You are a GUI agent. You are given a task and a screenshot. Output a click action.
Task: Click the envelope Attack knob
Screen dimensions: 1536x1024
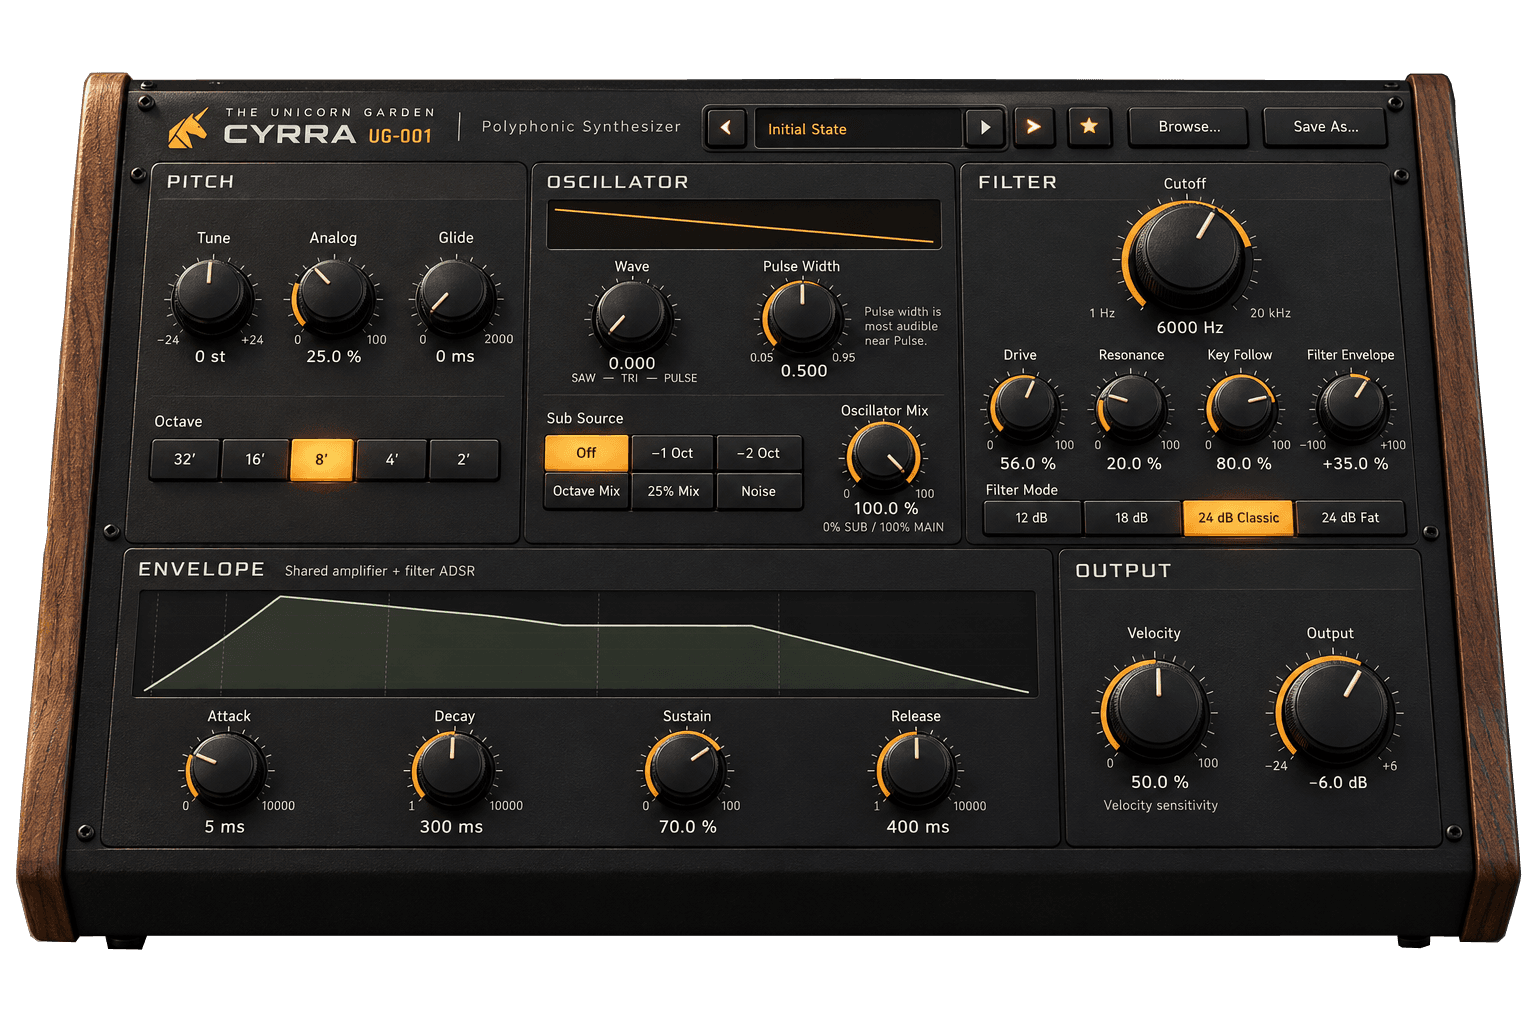227,769
